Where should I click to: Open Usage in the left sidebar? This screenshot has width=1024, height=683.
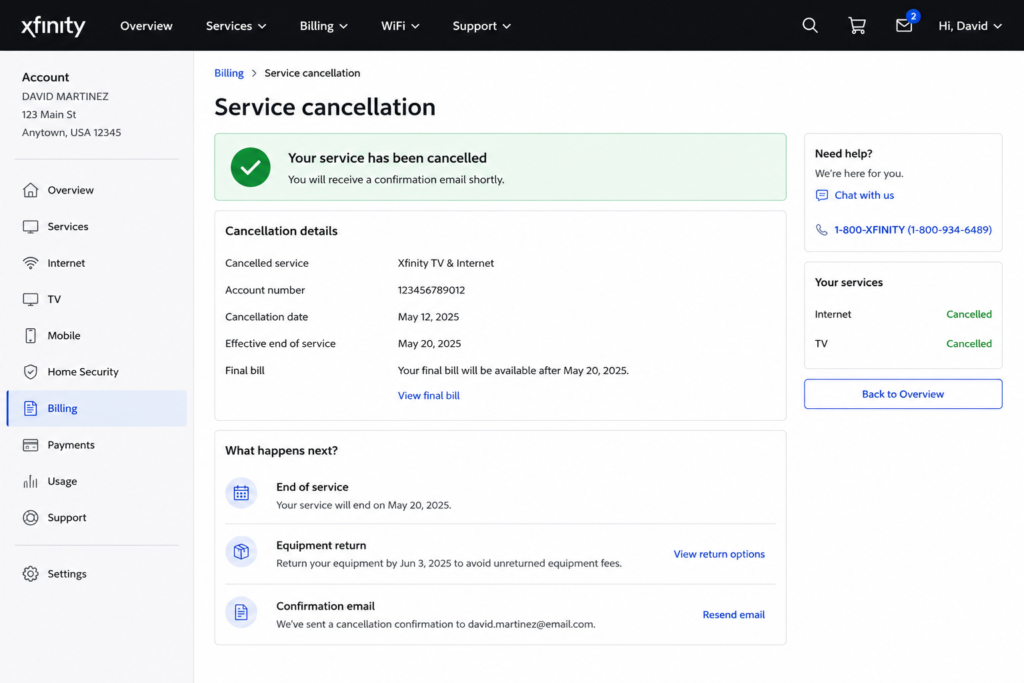pyautogui.click(x=97, y=481)
